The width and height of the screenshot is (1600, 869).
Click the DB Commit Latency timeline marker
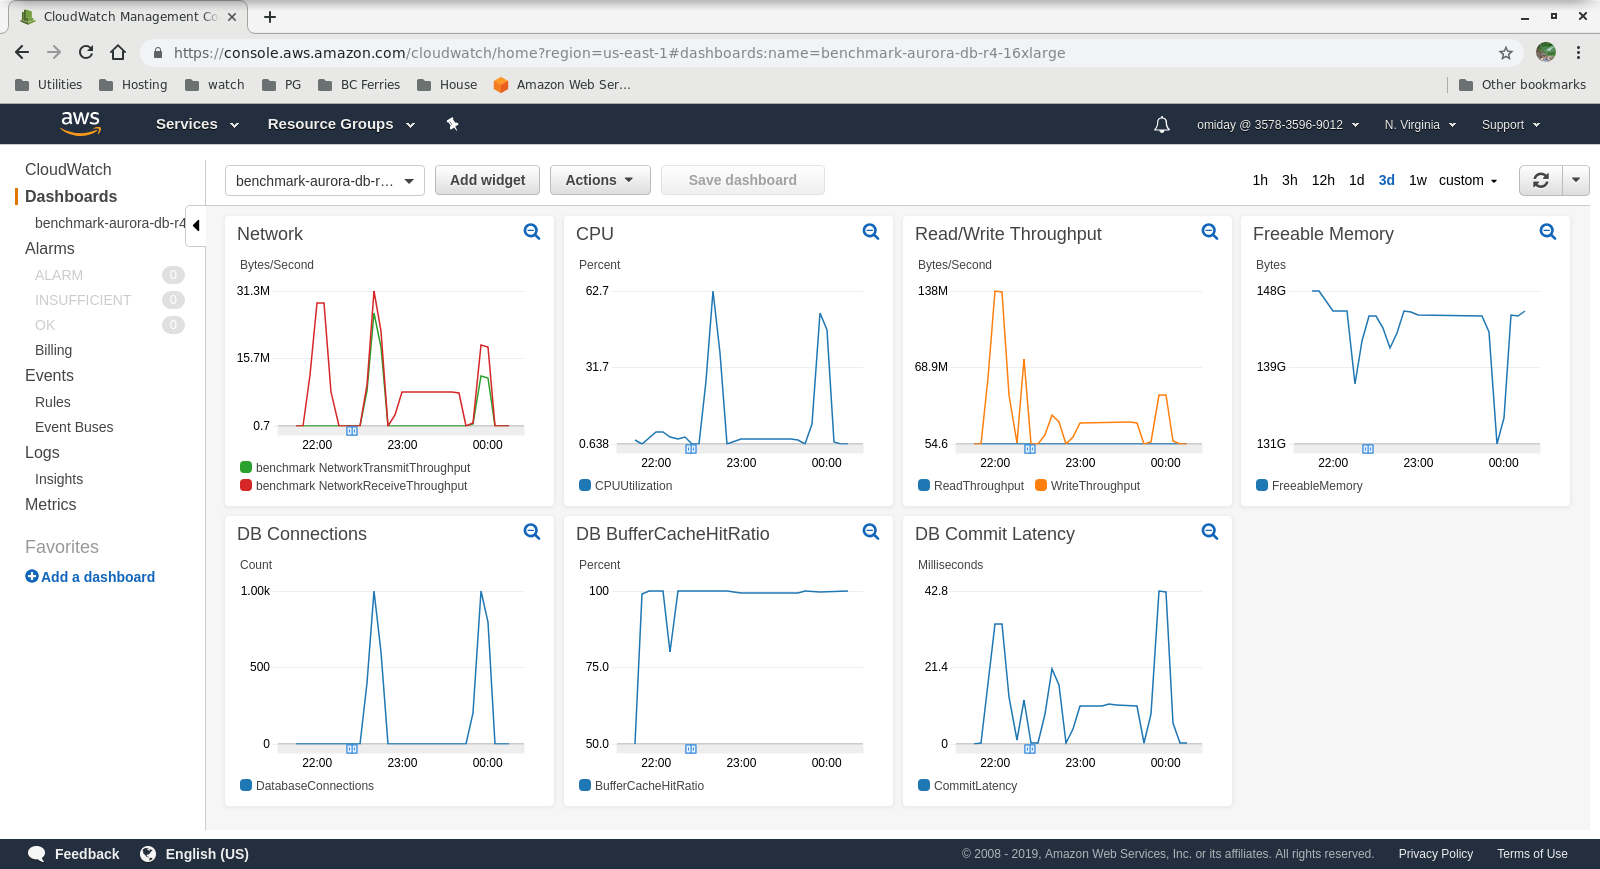coord(1030,749)
